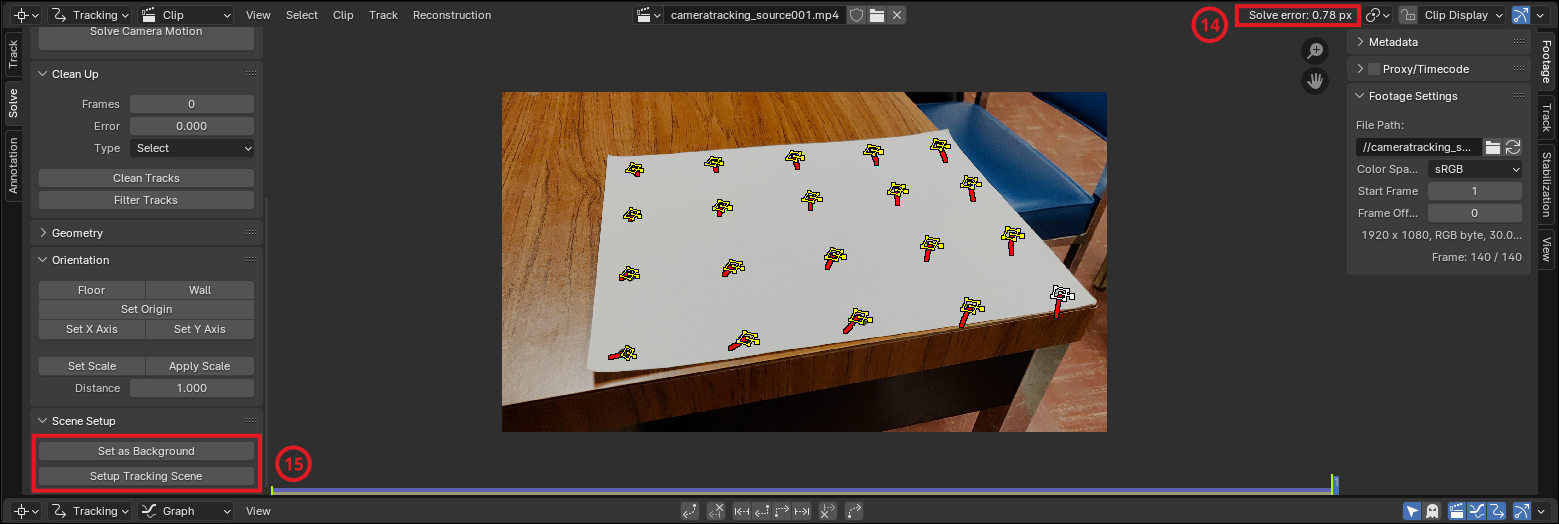Click the Floor orientation button
1559x524 pixels.
click(x=92, y=290)
